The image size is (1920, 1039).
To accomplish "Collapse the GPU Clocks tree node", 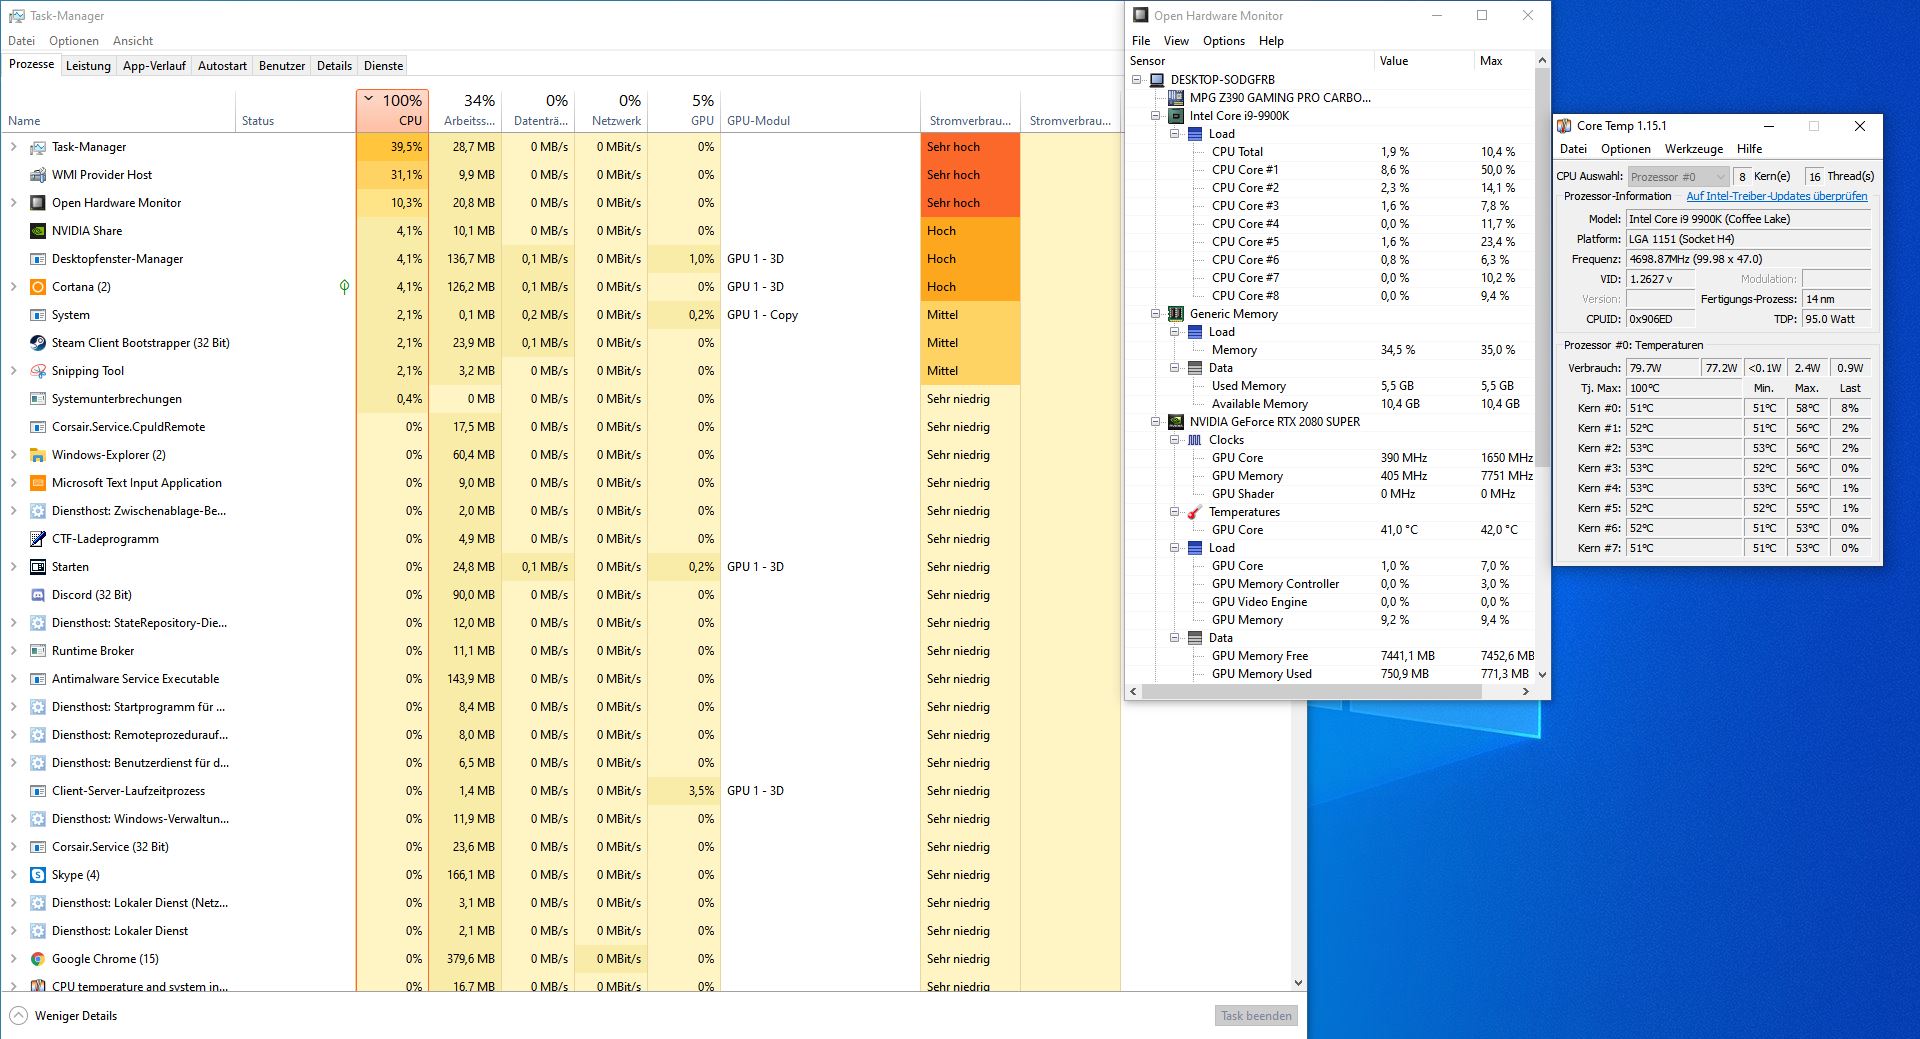I will [1175, 440].
